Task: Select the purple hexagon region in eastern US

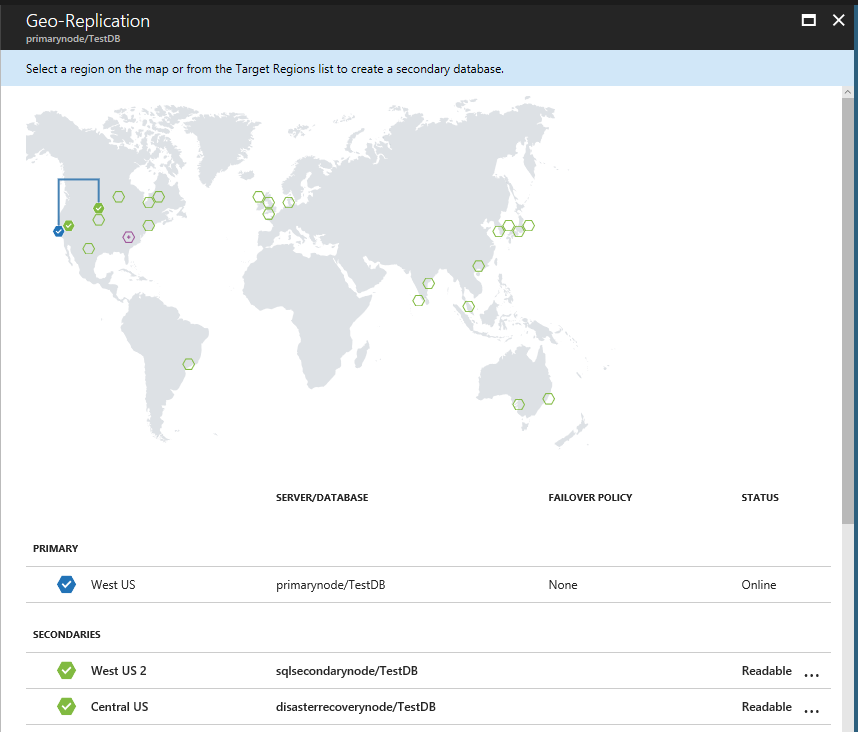Action: pyautogui.click(x=129, y=237)
